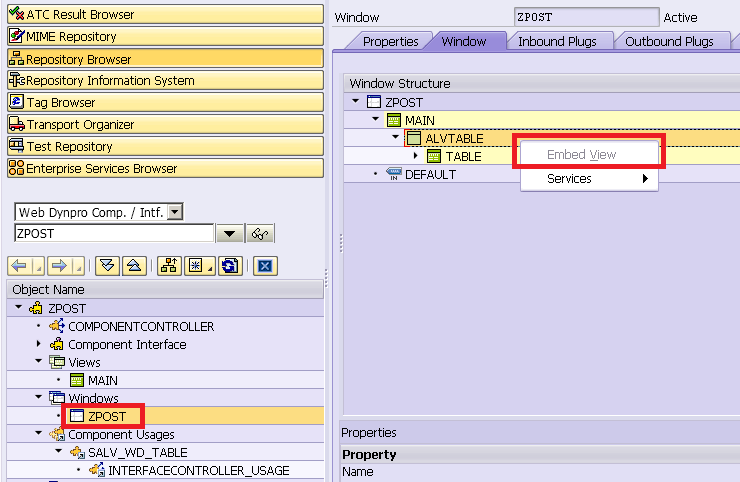This screenshot has height=482, width=740.
Task: Collapse the ZPOST component root node
Action: point(18,307)
